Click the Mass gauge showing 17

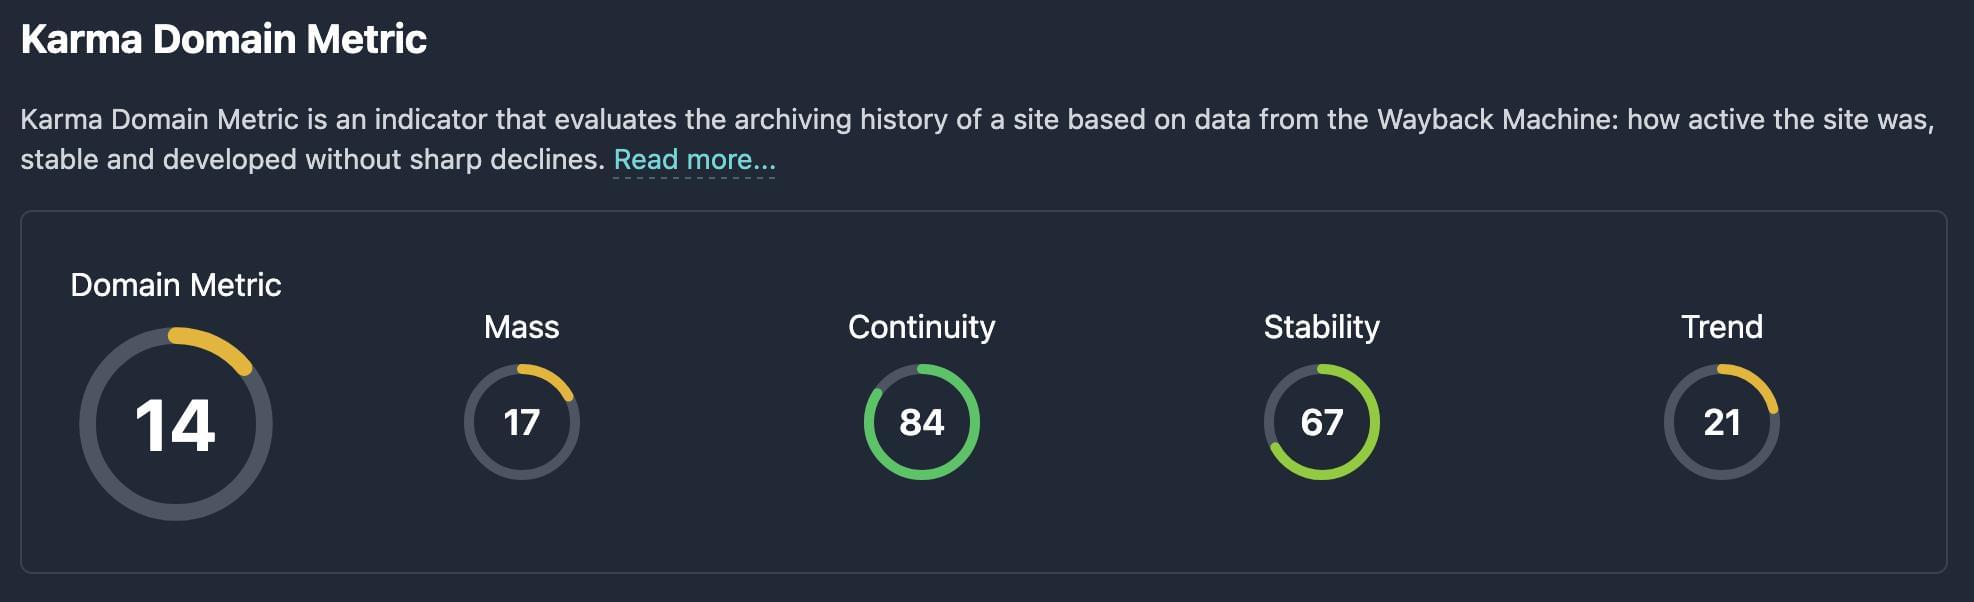[x=522, y=422]
